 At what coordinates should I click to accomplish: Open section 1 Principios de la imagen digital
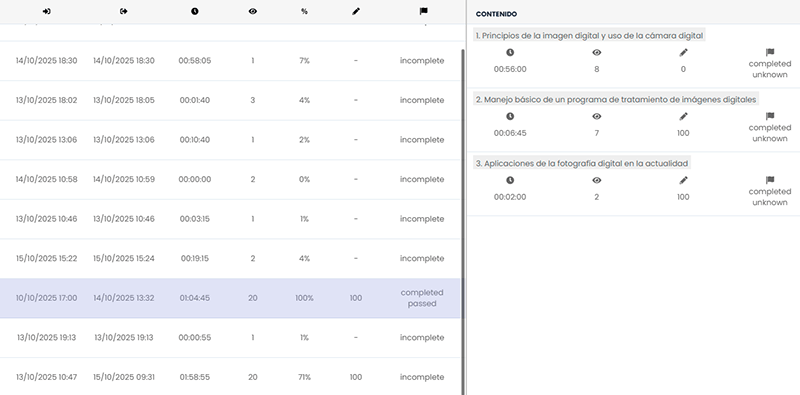tap(589, 36)
